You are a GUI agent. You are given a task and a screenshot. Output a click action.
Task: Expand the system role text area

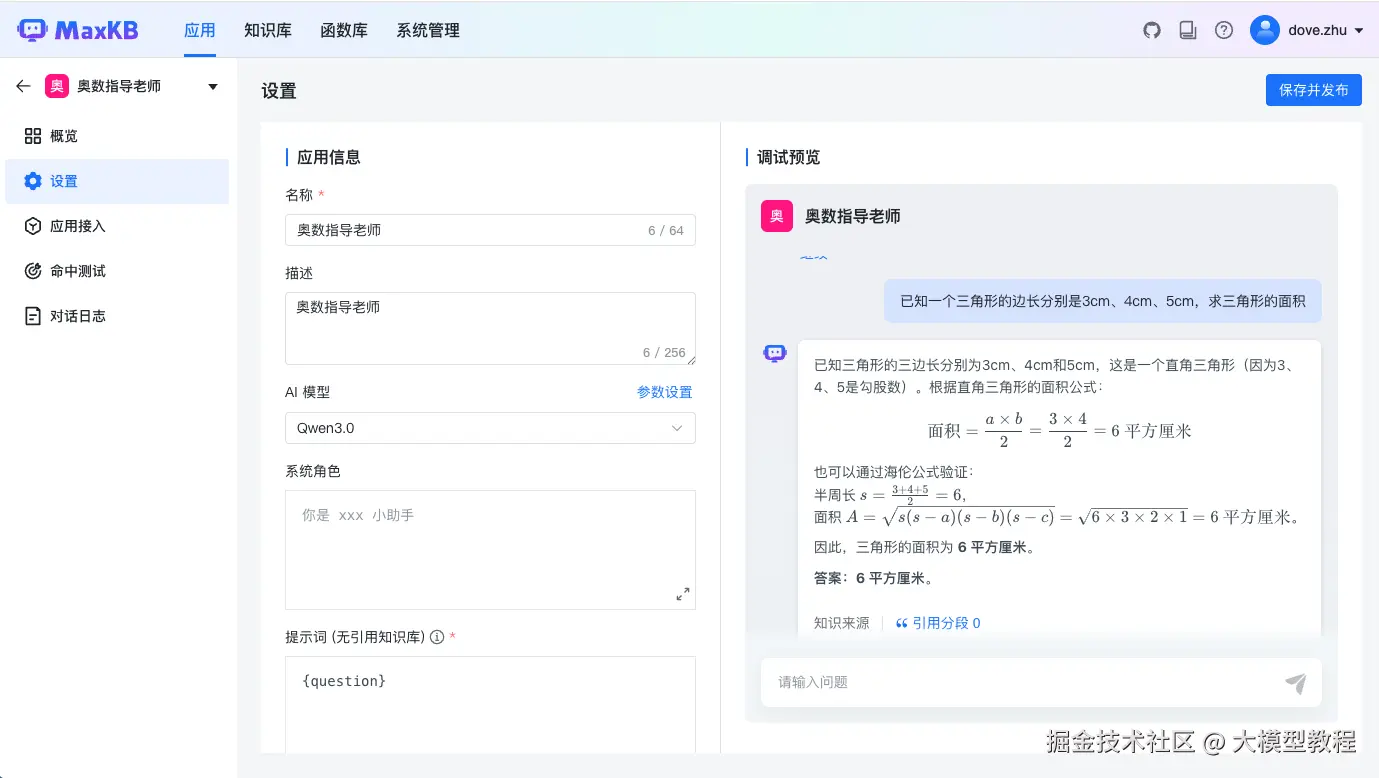(683, 594)
